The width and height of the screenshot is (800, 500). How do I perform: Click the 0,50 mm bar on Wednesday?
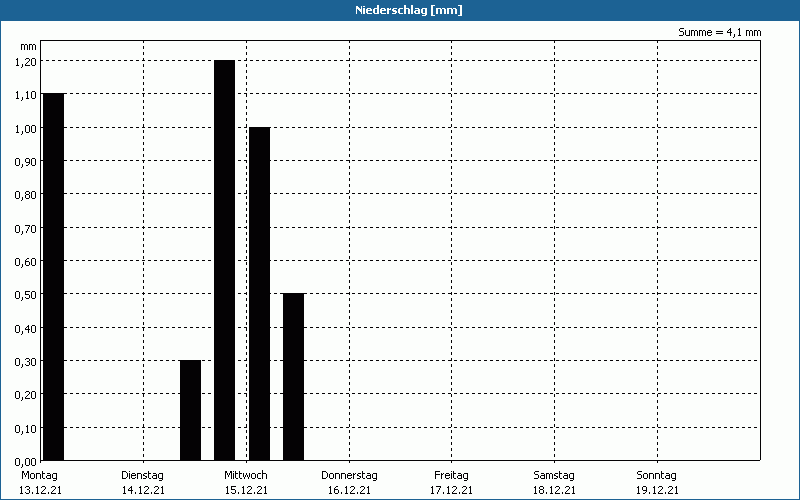(x=293, y=377)
